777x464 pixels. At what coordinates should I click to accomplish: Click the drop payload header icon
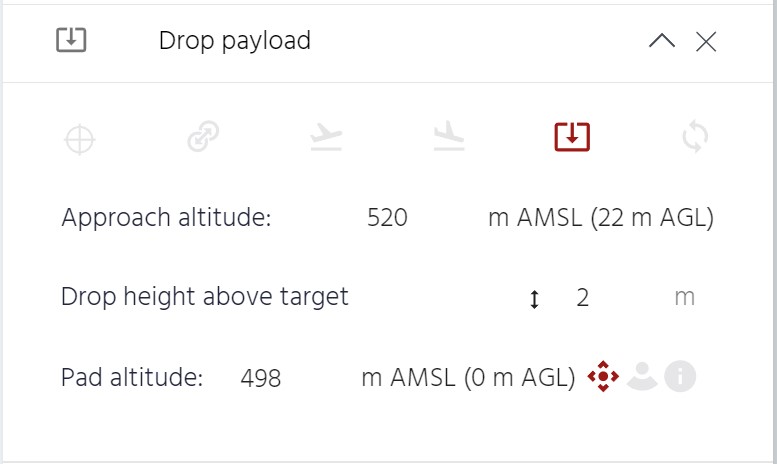(71, 40)
